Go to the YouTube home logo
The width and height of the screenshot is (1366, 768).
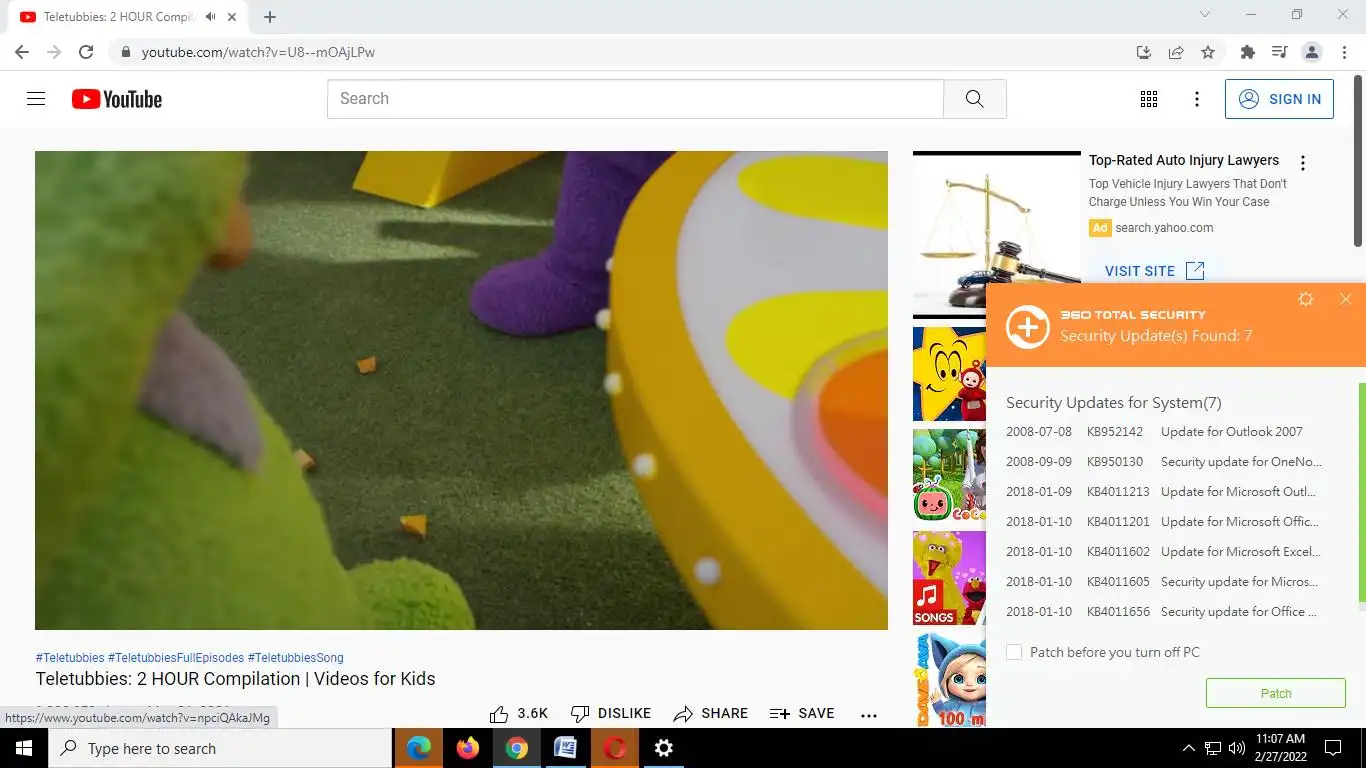[117, 99]
